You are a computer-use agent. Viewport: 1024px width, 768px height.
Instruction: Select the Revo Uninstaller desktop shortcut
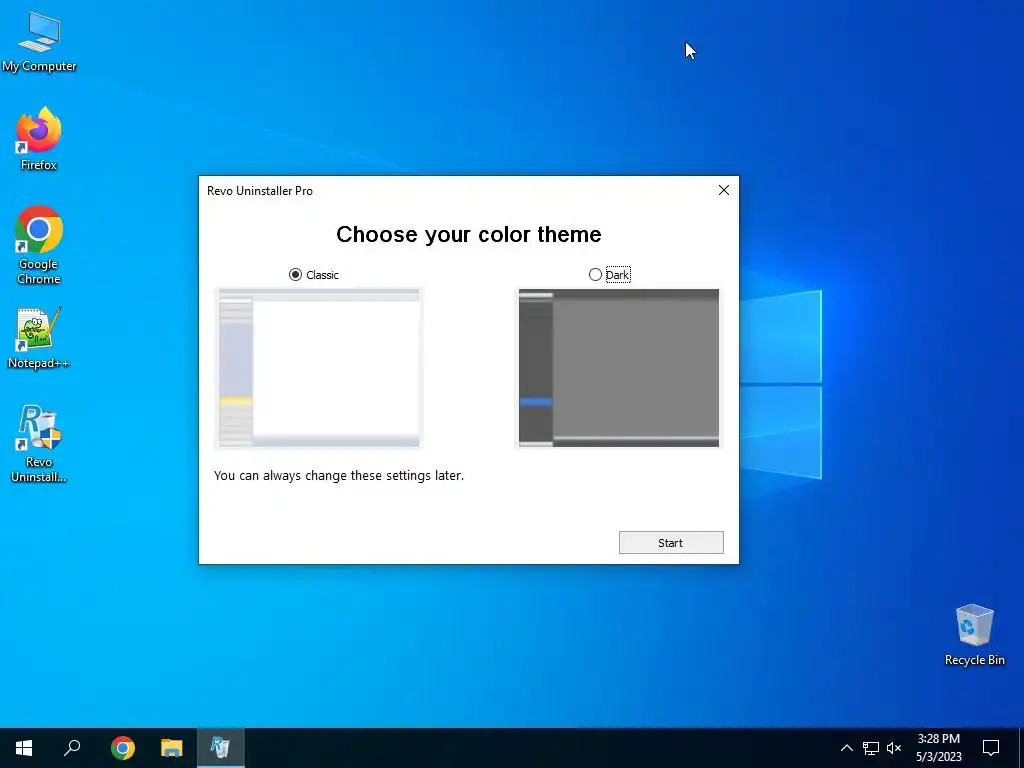tap(39, 444)
